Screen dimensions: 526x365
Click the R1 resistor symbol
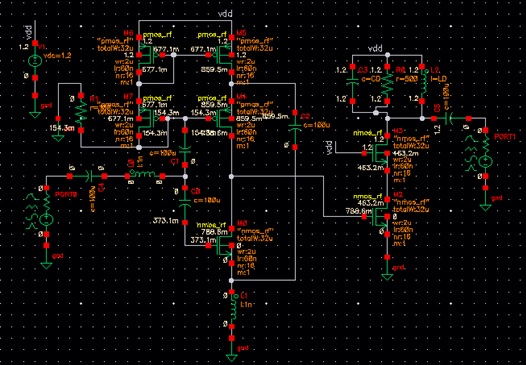81,112
